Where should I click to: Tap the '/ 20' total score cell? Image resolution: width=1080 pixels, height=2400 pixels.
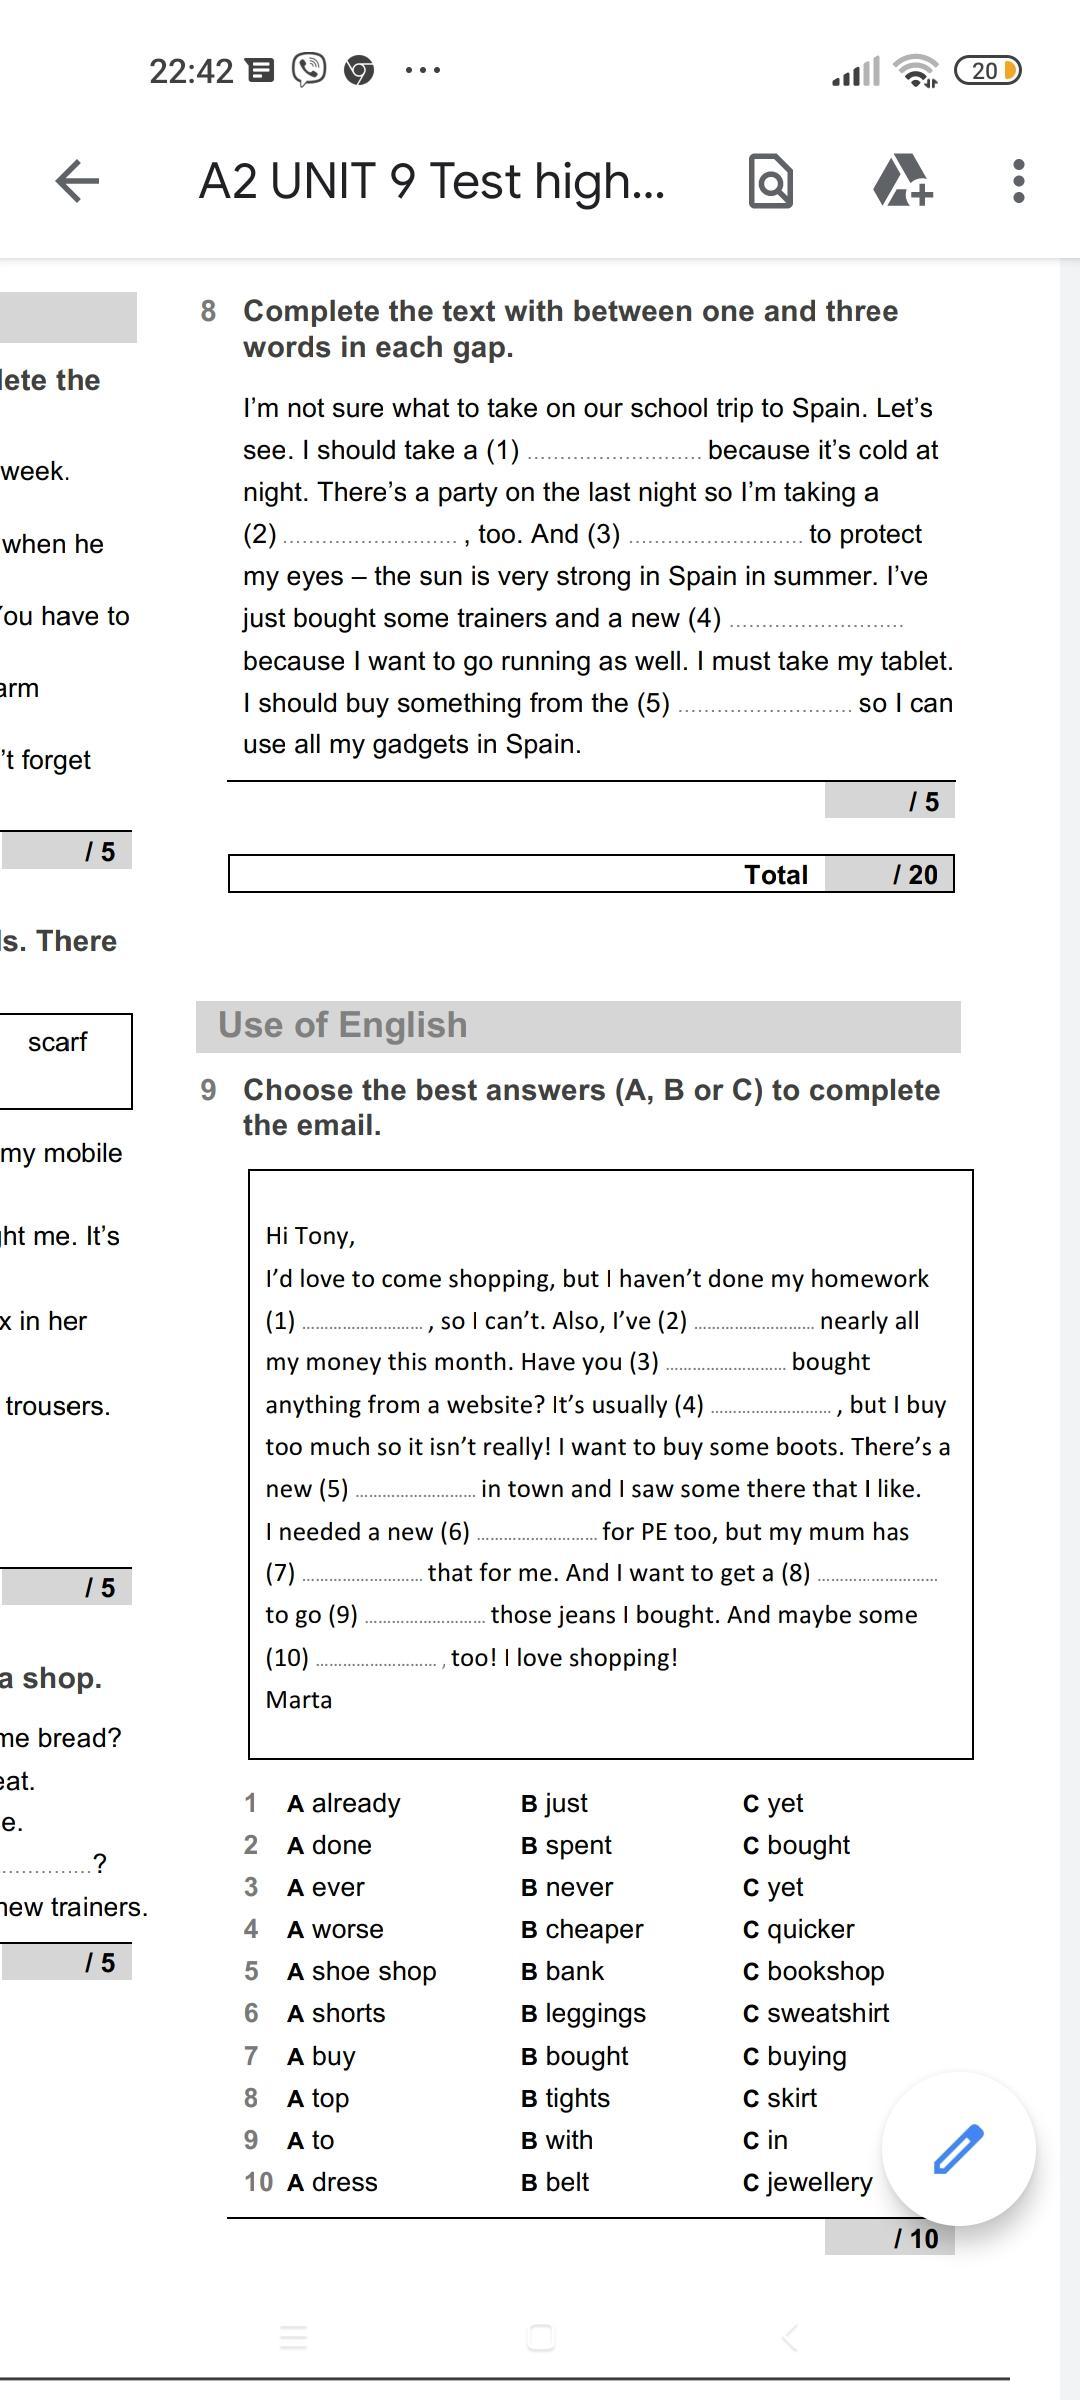click(x=890, y=875)
